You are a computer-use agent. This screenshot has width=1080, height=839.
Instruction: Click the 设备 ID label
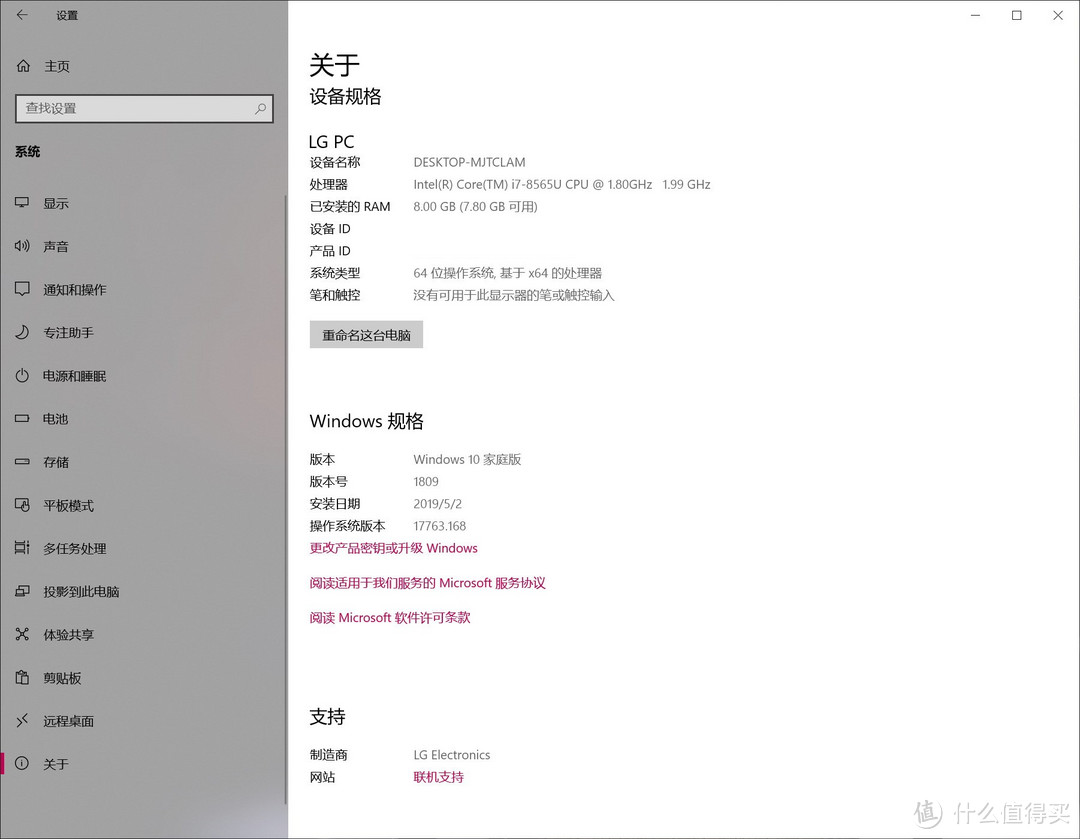(x=330, y=229)
